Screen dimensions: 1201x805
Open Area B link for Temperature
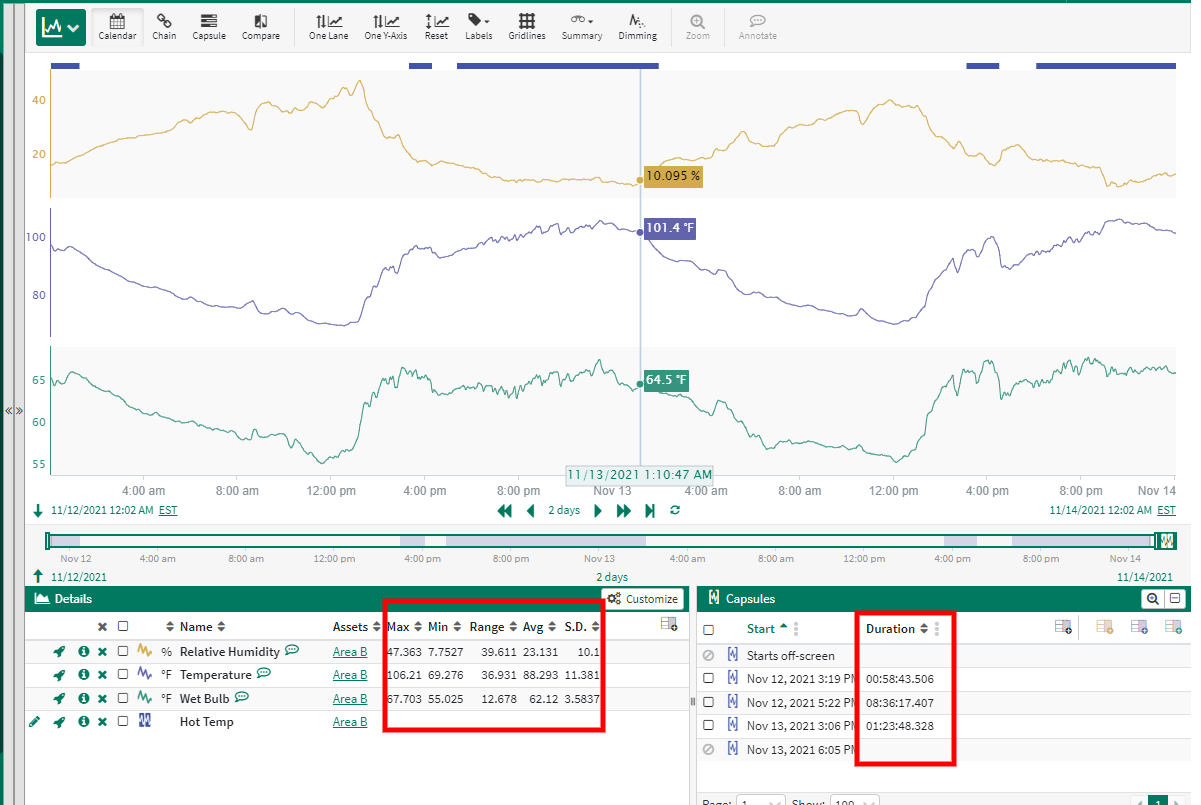point(350,675)
